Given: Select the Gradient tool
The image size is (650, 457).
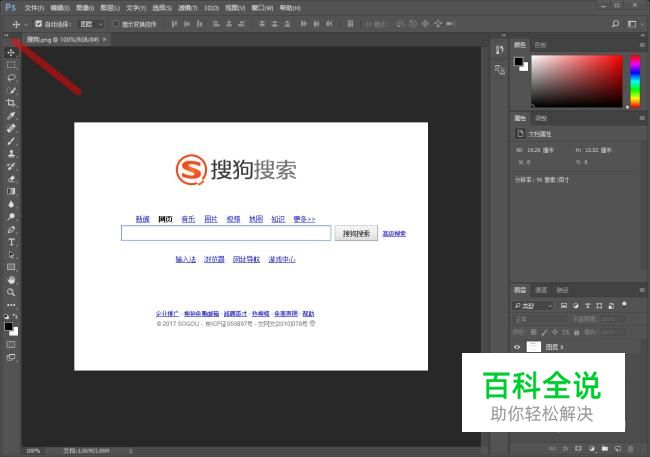Looking at the screenshot, I should tap(11, 191).
